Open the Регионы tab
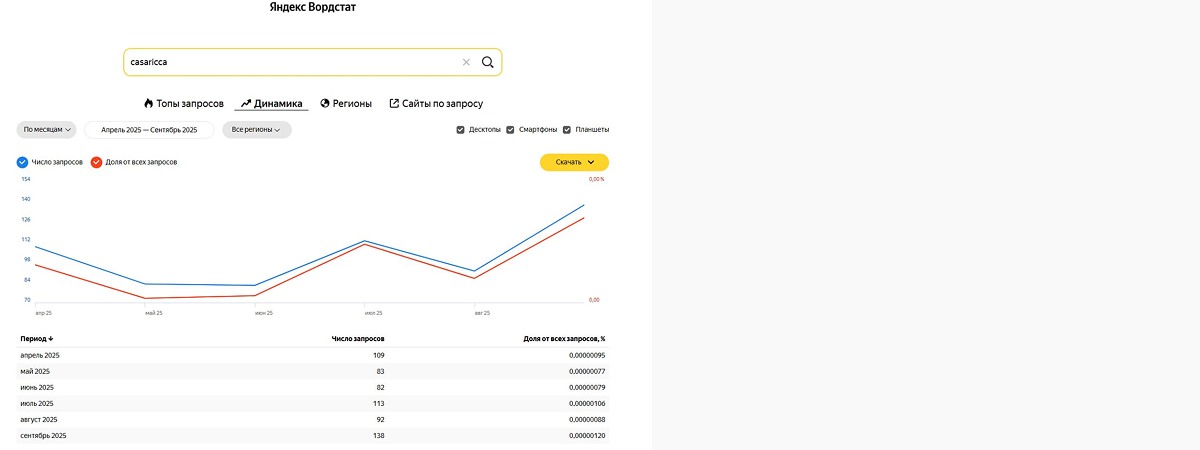This screenshot has width=1200, height=450. click(352, 103)
